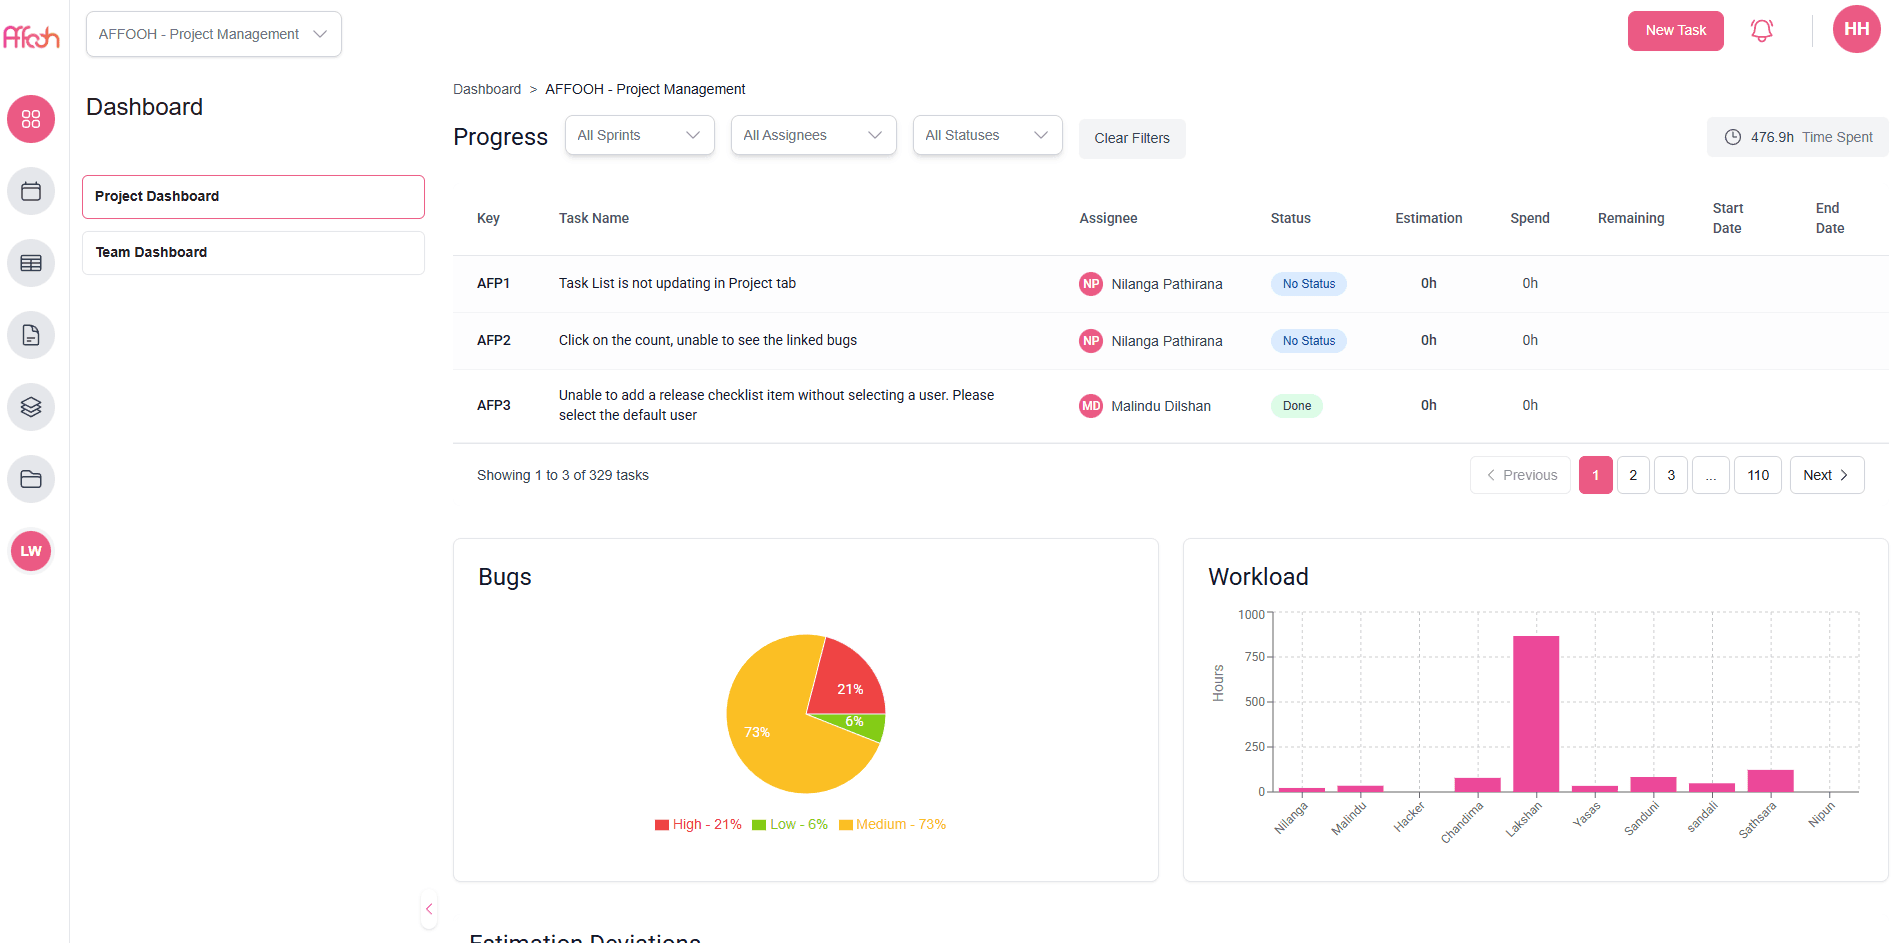Select the Project Dashboard tab
Image resolution: width=1904 pixels, height=943 pixels.
coord(253,196)
